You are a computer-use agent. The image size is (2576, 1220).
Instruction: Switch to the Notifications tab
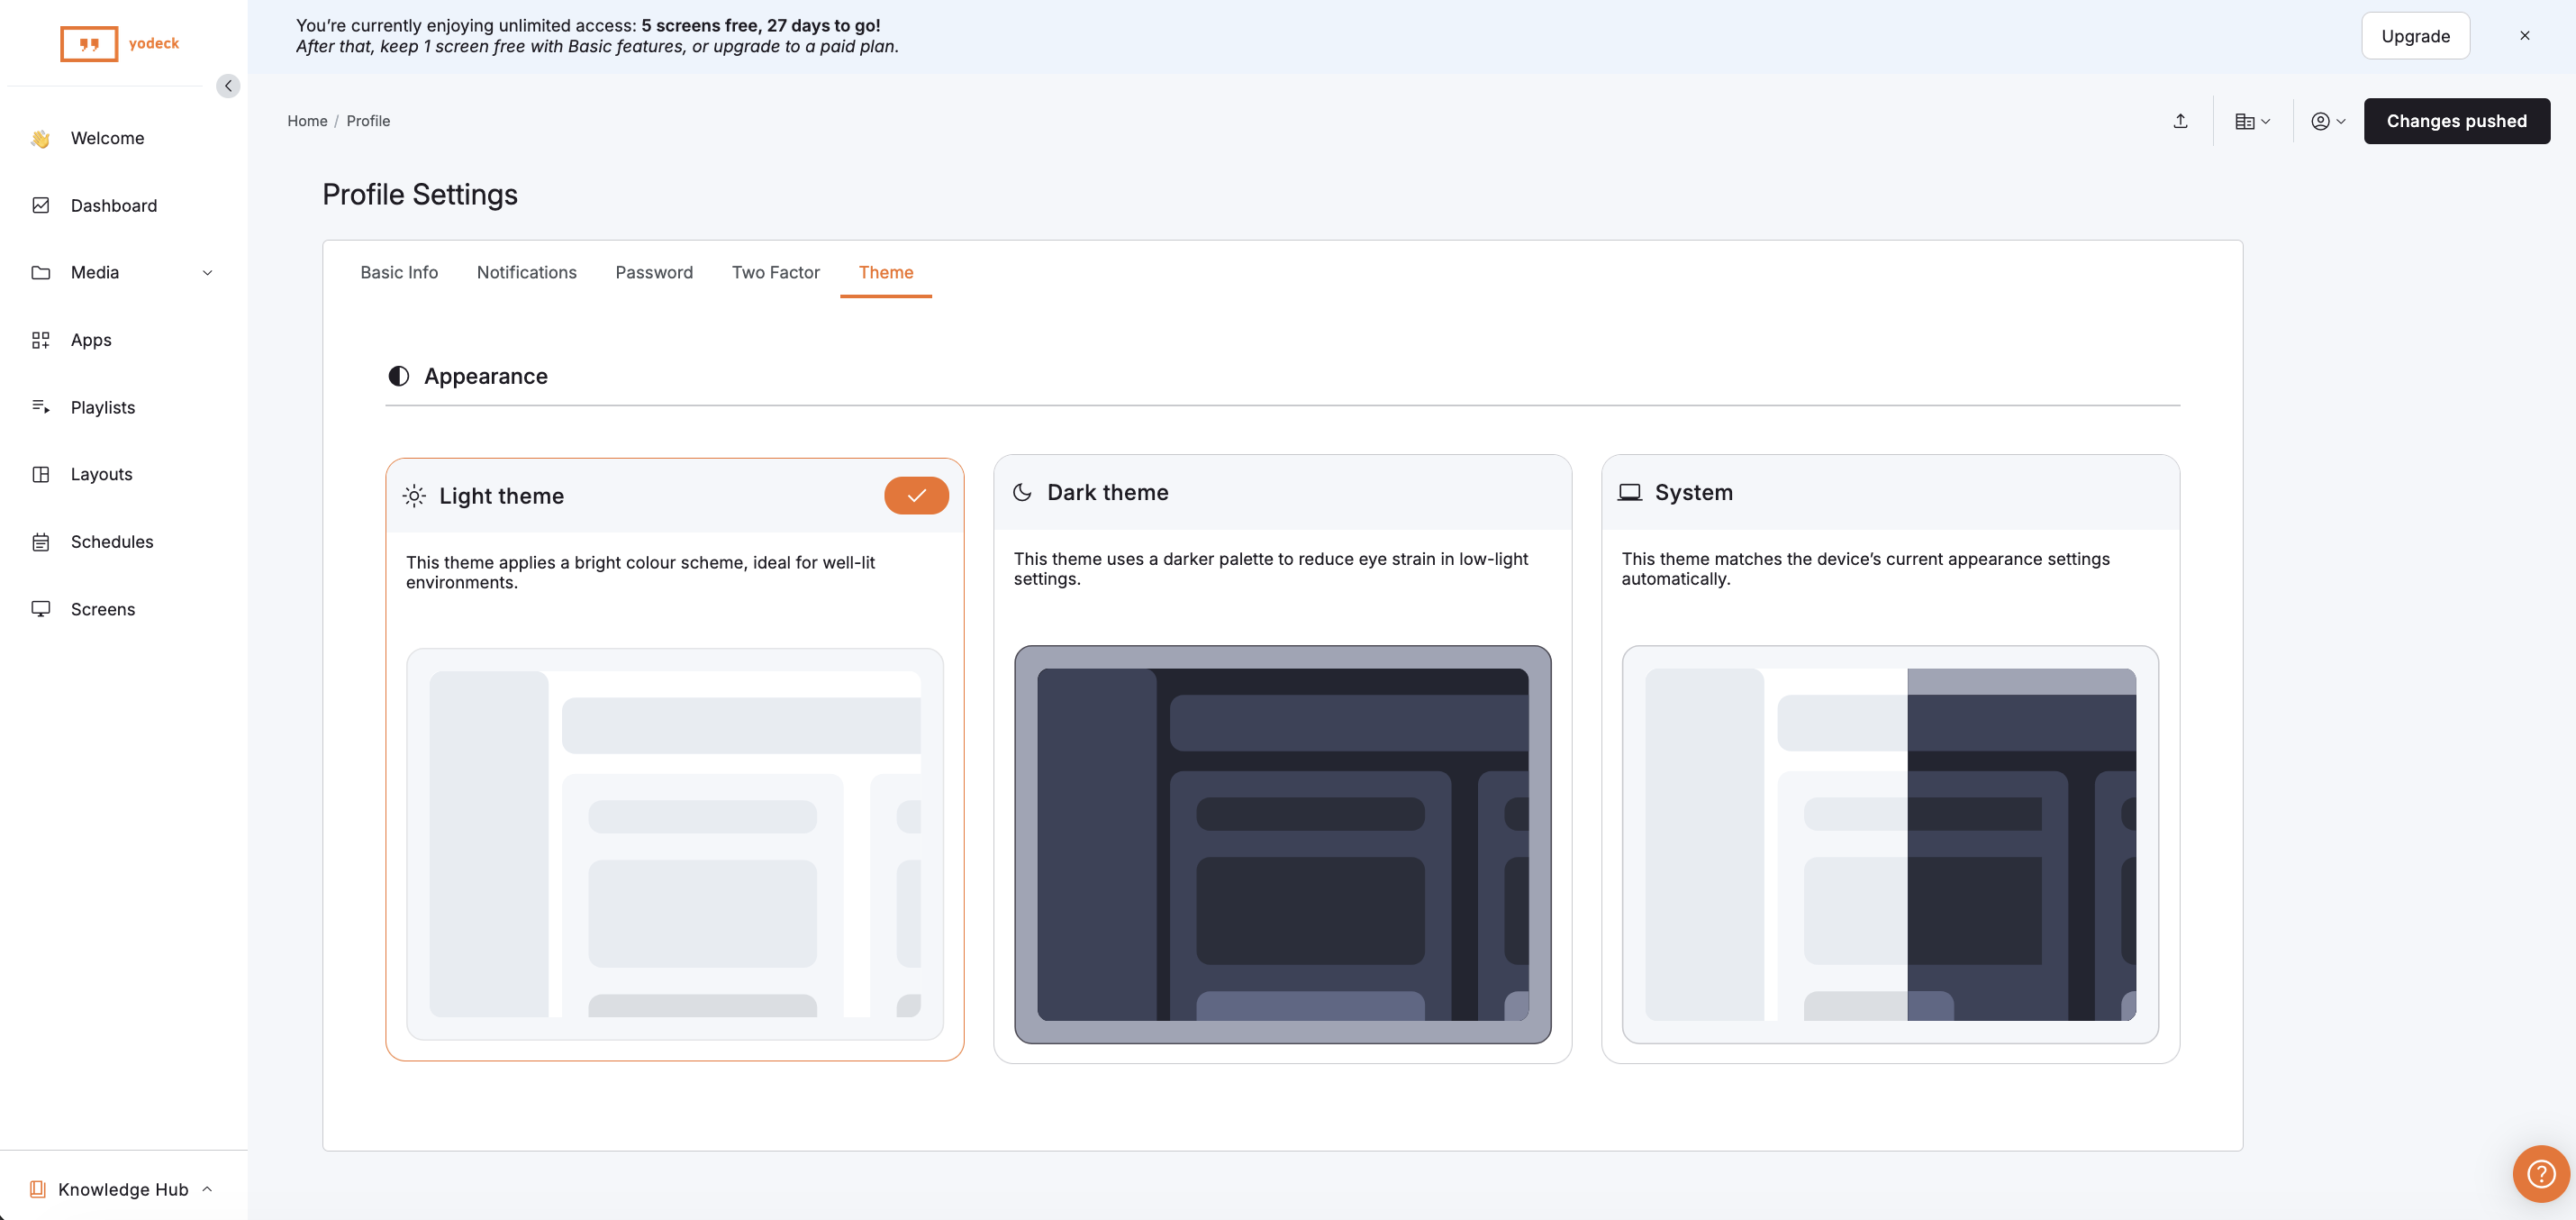pos(526,272)
